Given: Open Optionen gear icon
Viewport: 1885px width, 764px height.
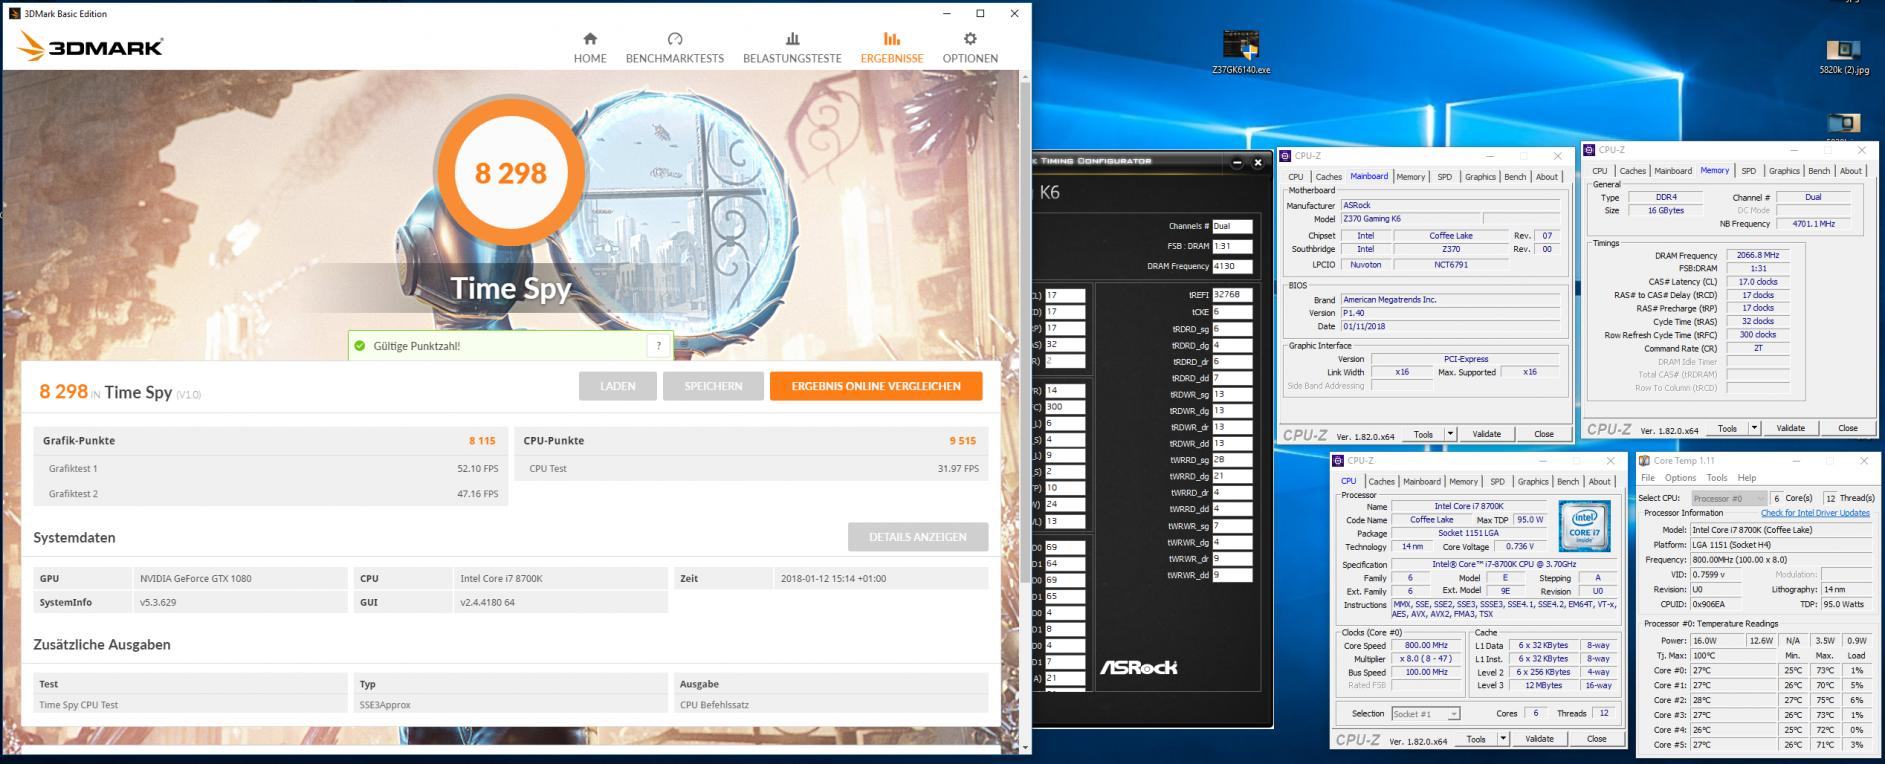Looking at the screenshot, I should pos(970,39).
